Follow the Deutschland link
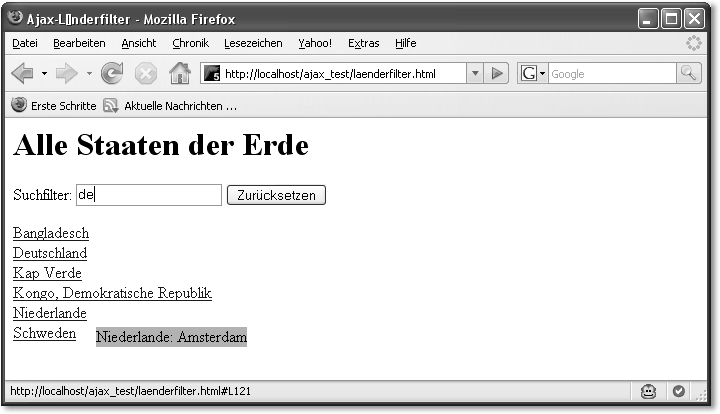 point(50,253)
